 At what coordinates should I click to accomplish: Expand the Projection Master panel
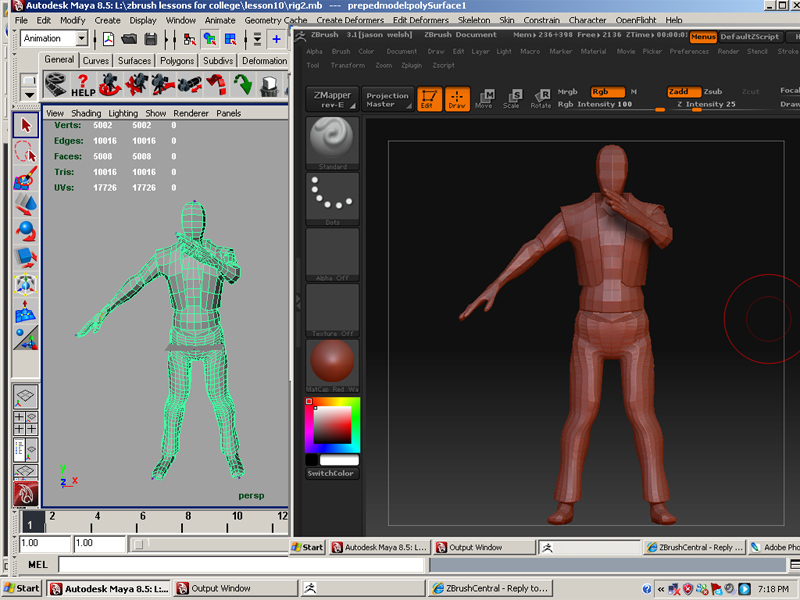(x=387, y=100)
